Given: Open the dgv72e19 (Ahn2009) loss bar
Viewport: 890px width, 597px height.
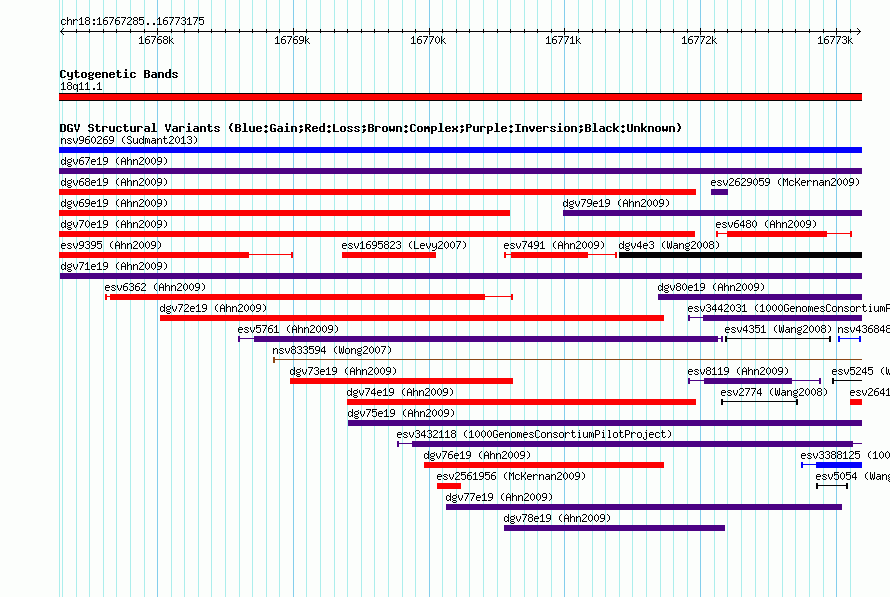Looking at the screenshot, I should pyautogui.click(x=412, y=318).
